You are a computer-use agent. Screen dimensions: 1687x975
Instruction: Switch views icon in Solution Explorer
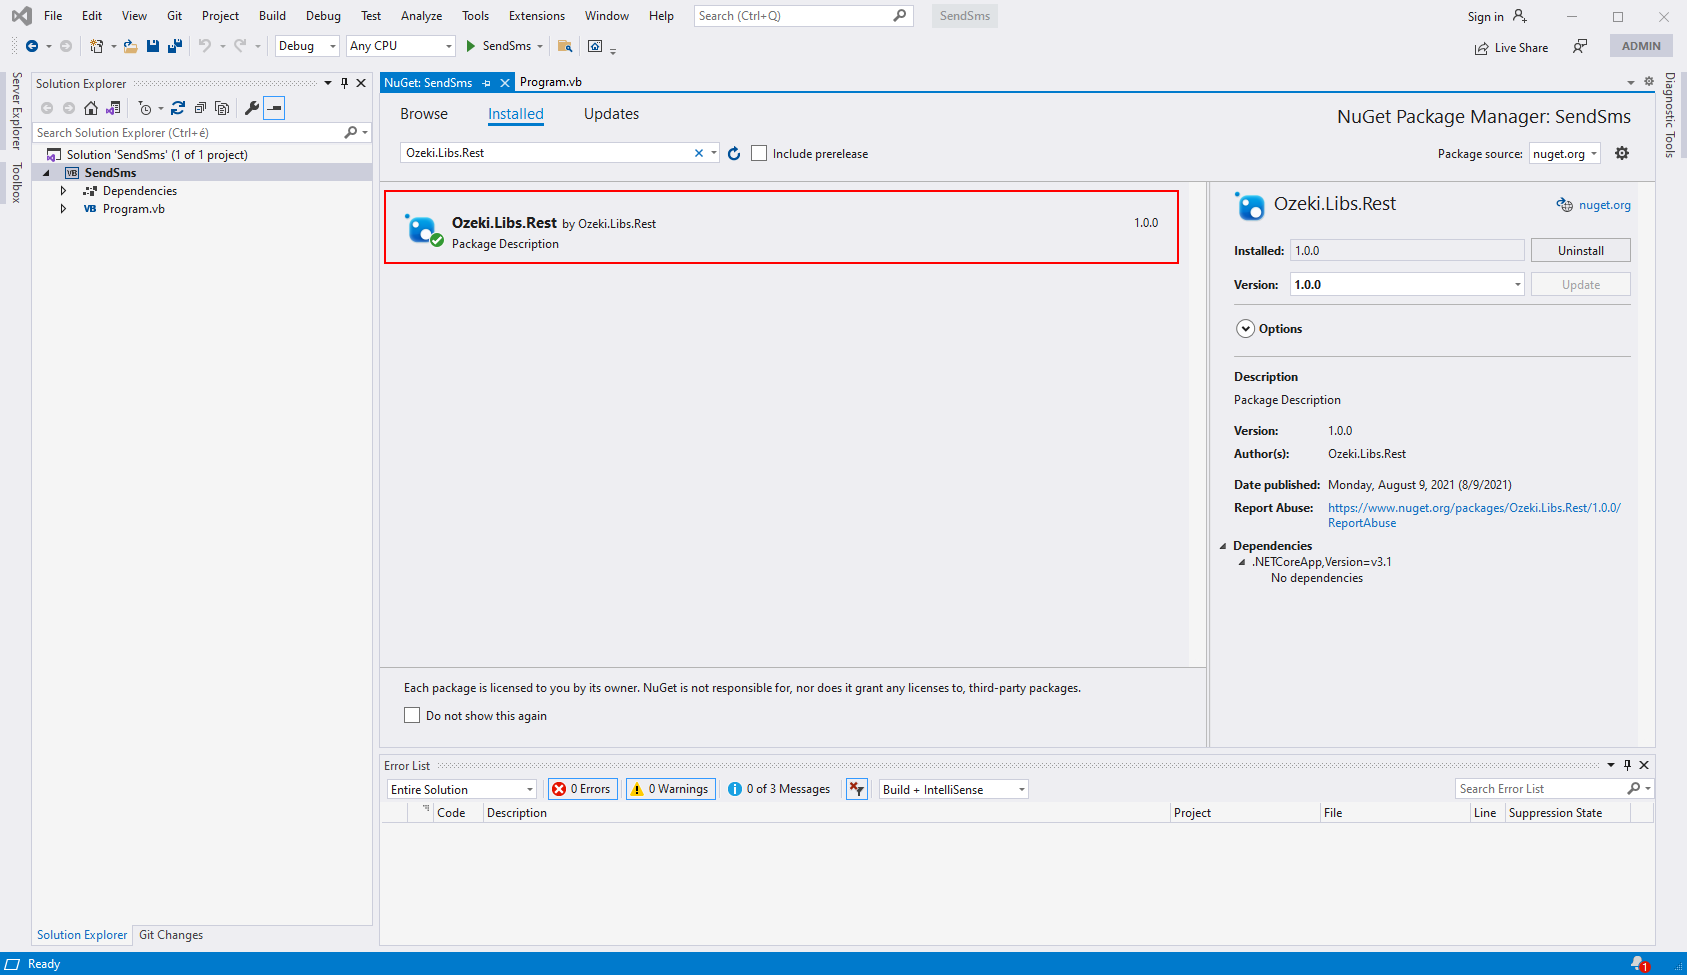tap(113, 108)
